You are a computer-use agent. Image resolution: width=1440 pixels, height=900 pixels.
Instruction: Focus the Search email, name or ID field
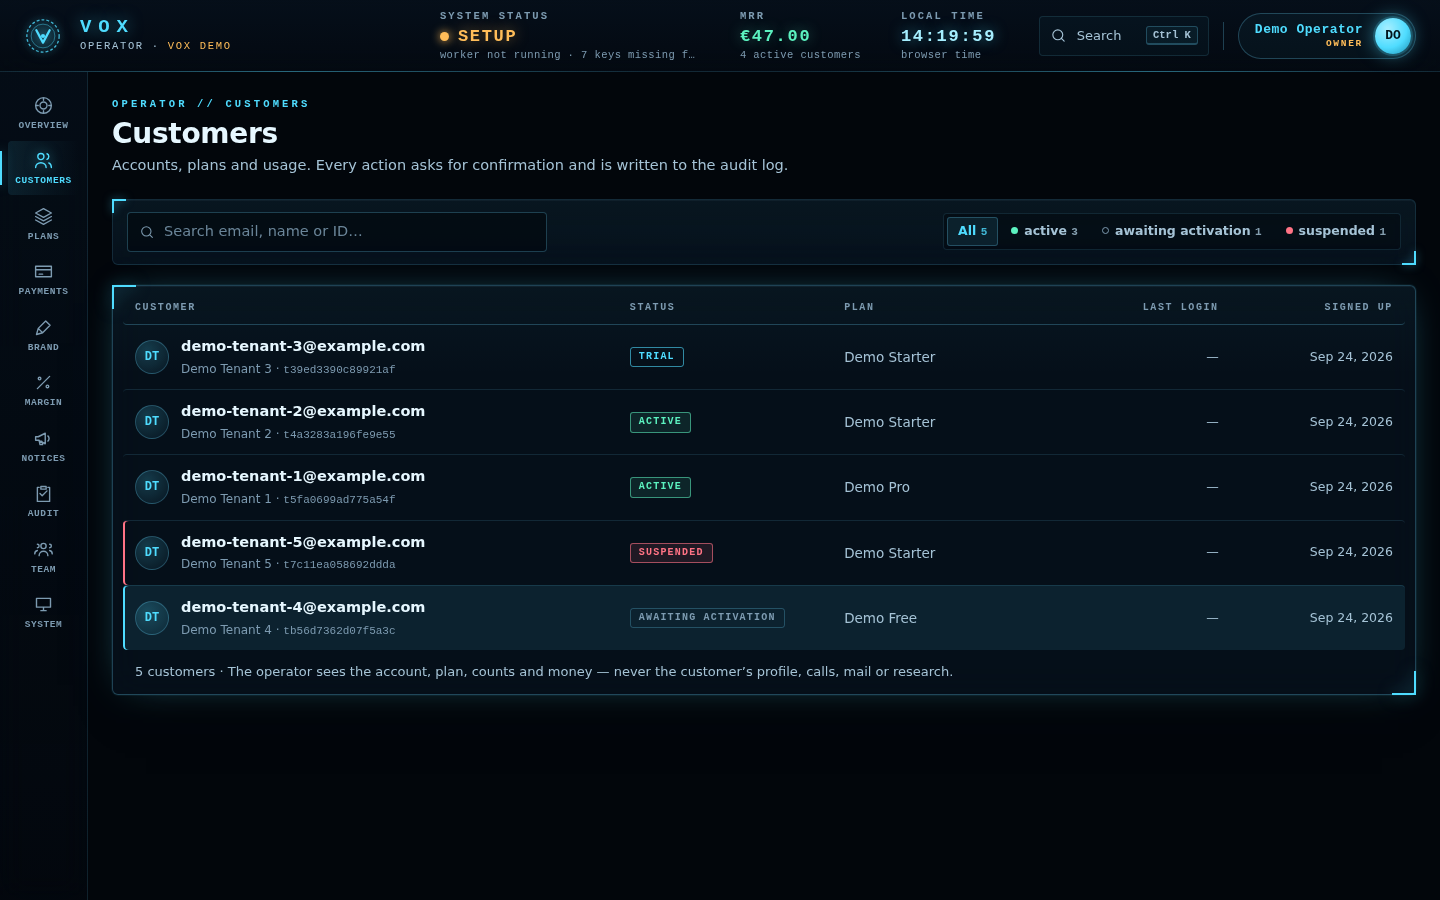337,232
